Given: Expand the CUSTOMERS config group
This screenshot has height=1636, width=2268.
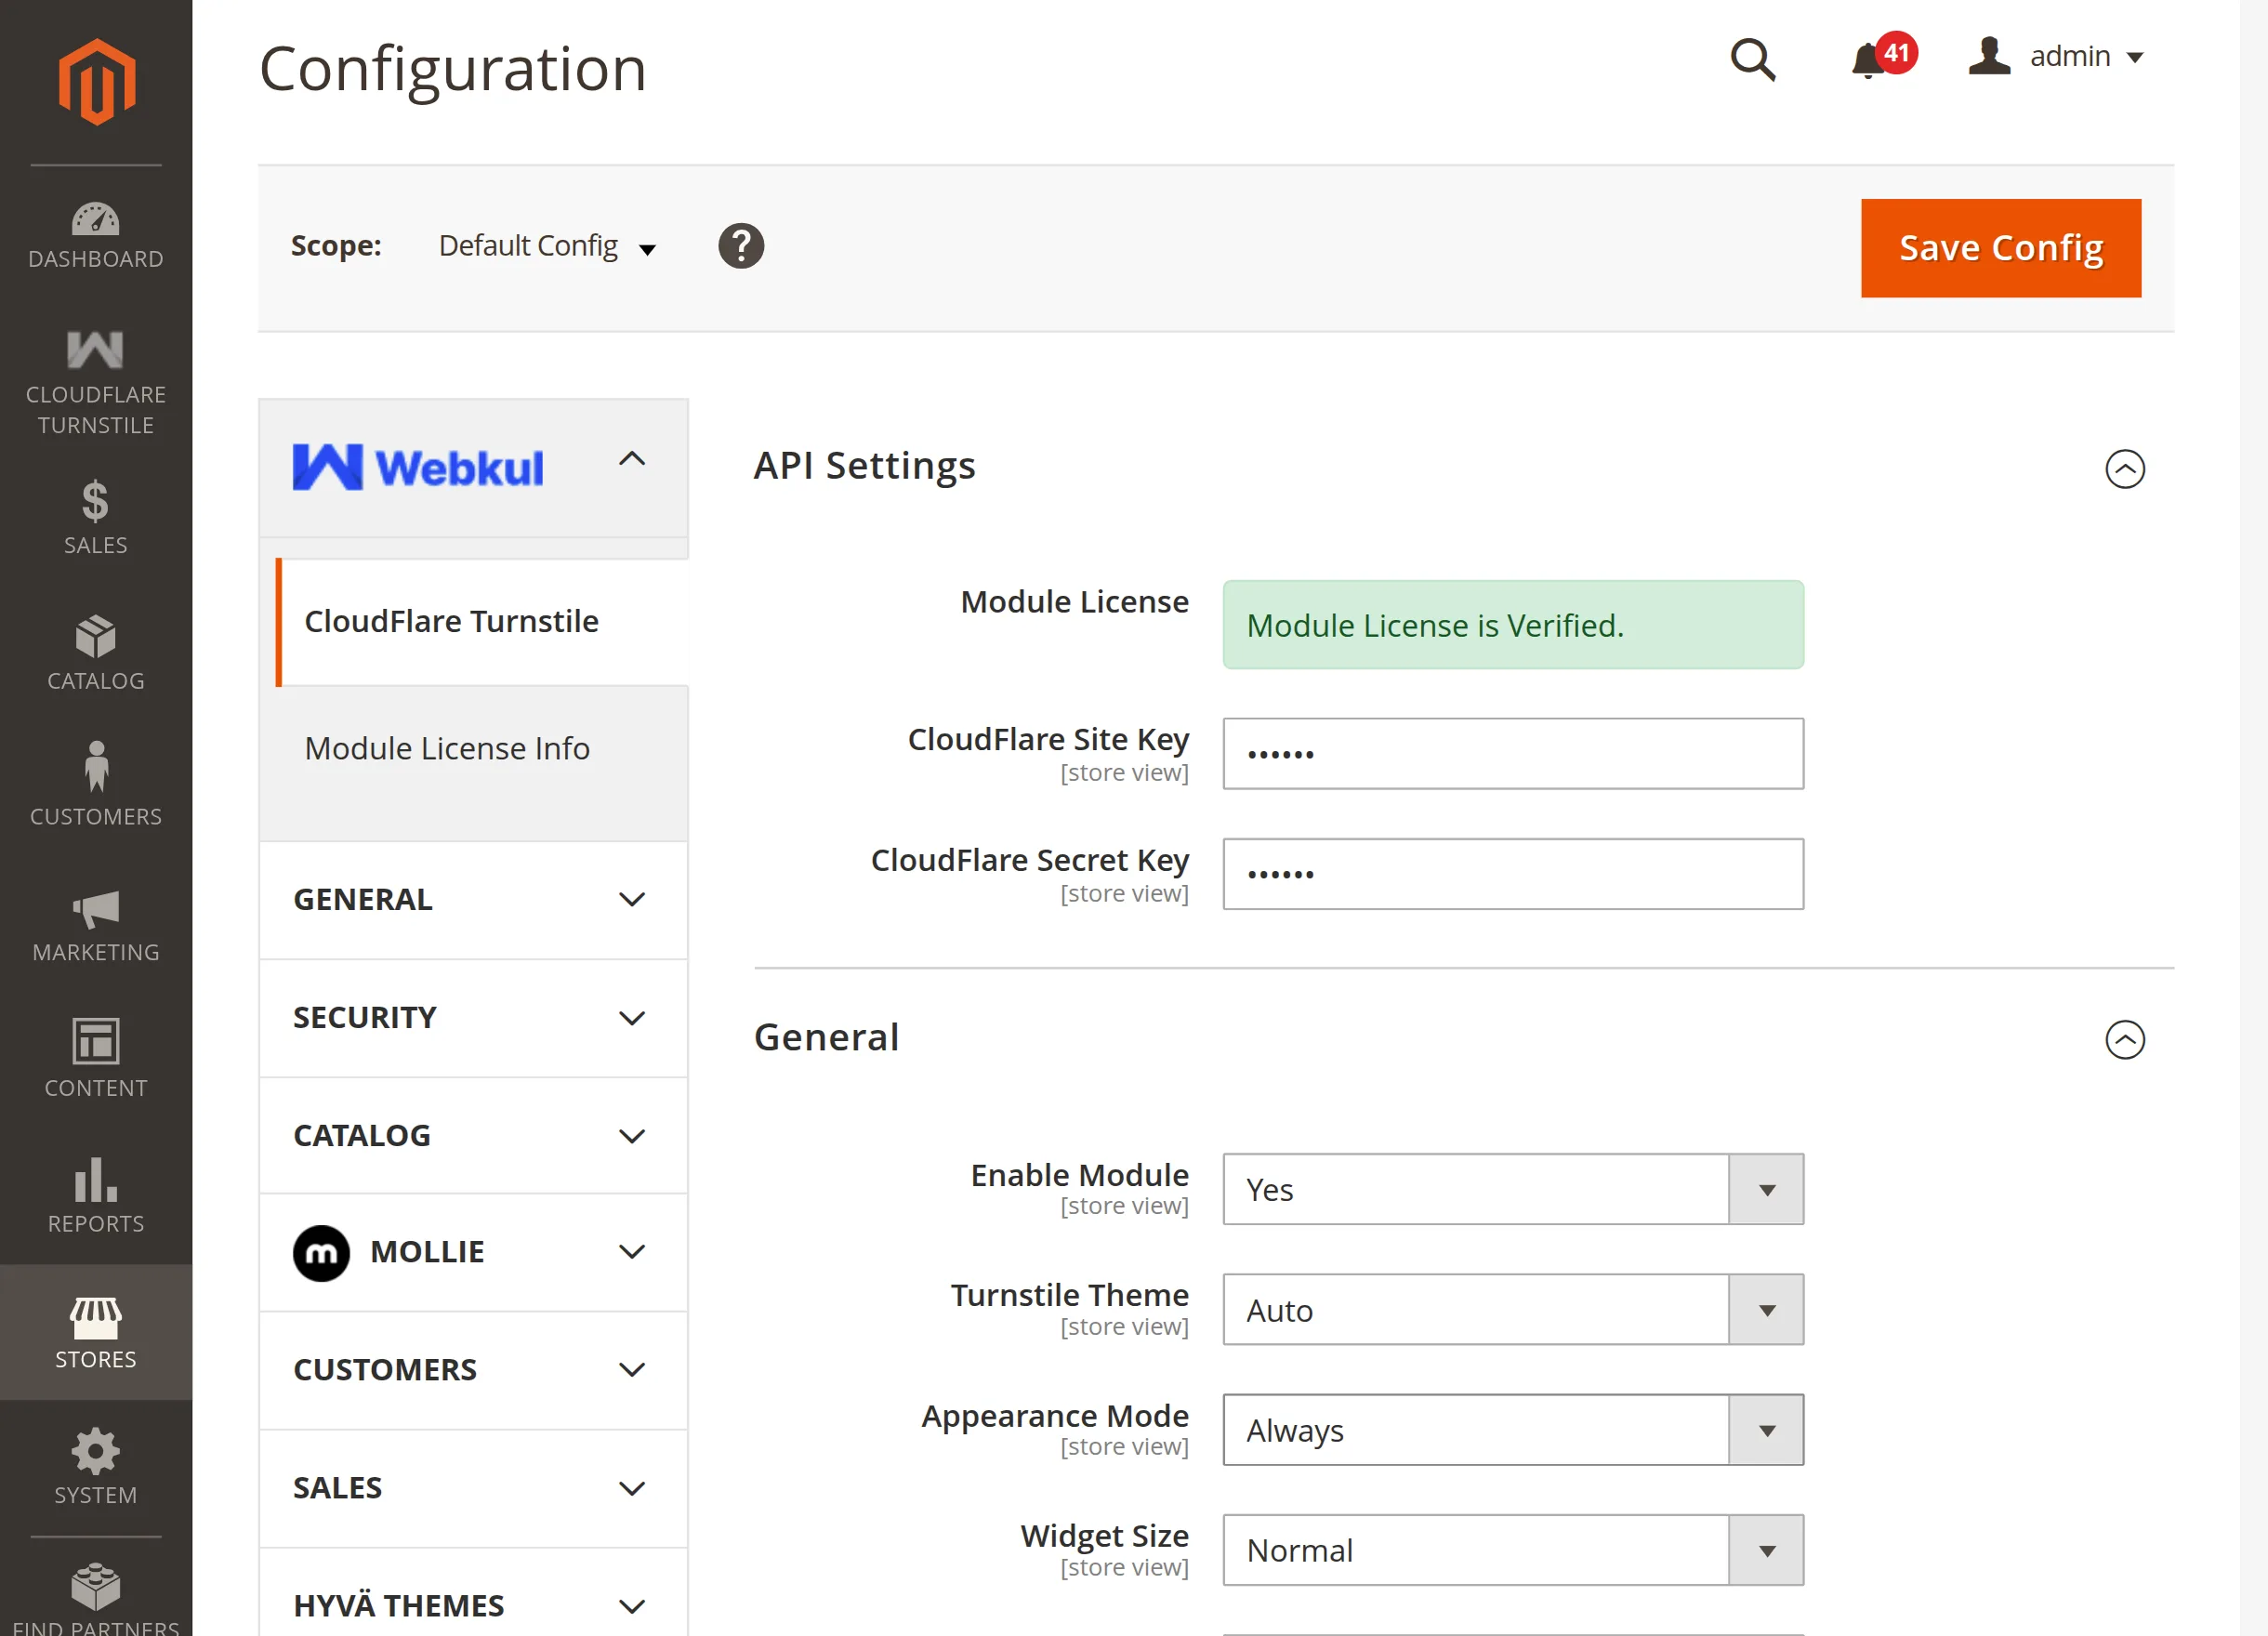Looking at the screenshot, I should [473, 1370].
